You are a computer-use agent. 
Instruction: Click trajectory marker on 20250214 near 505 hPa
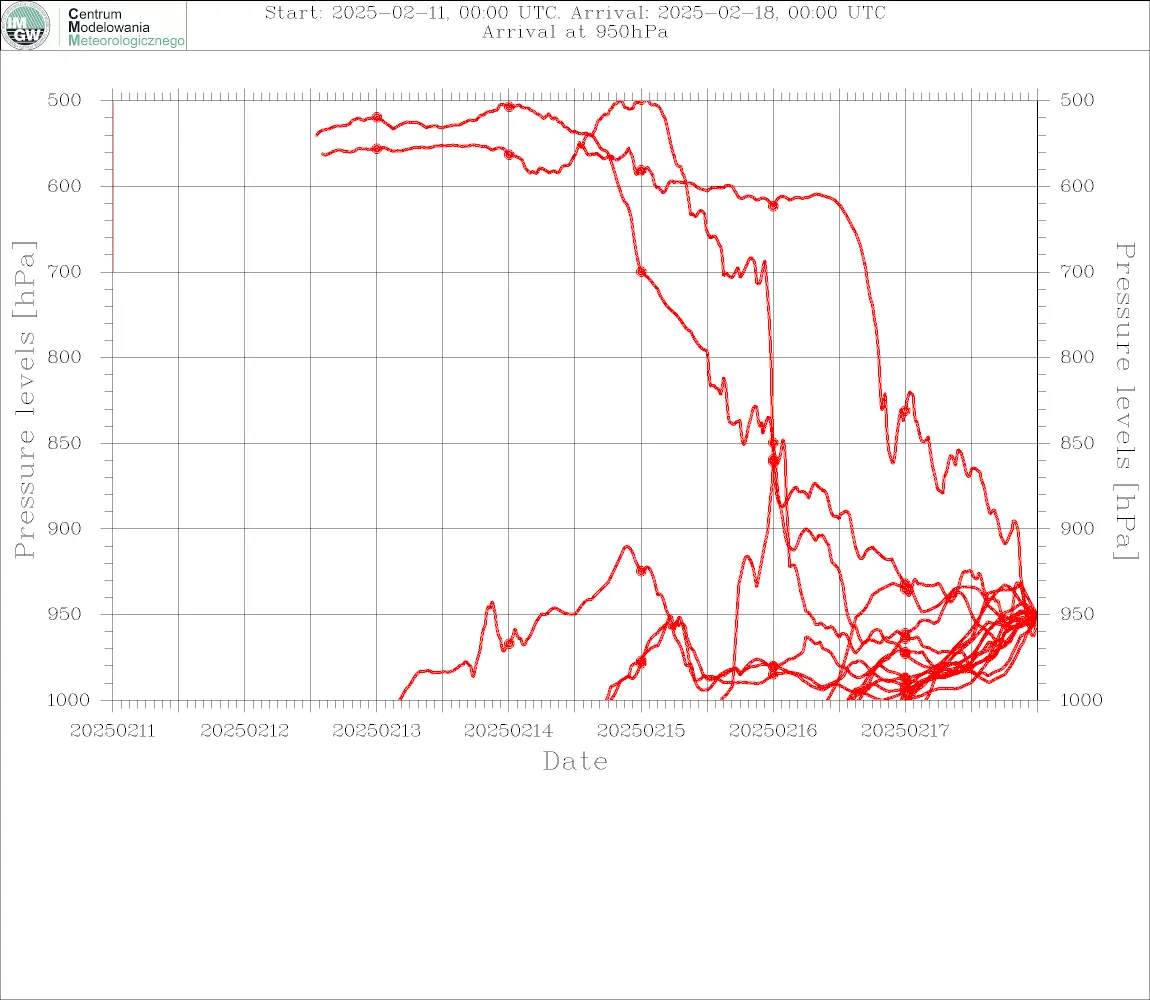pyautogui.click(x=509, y=106)
